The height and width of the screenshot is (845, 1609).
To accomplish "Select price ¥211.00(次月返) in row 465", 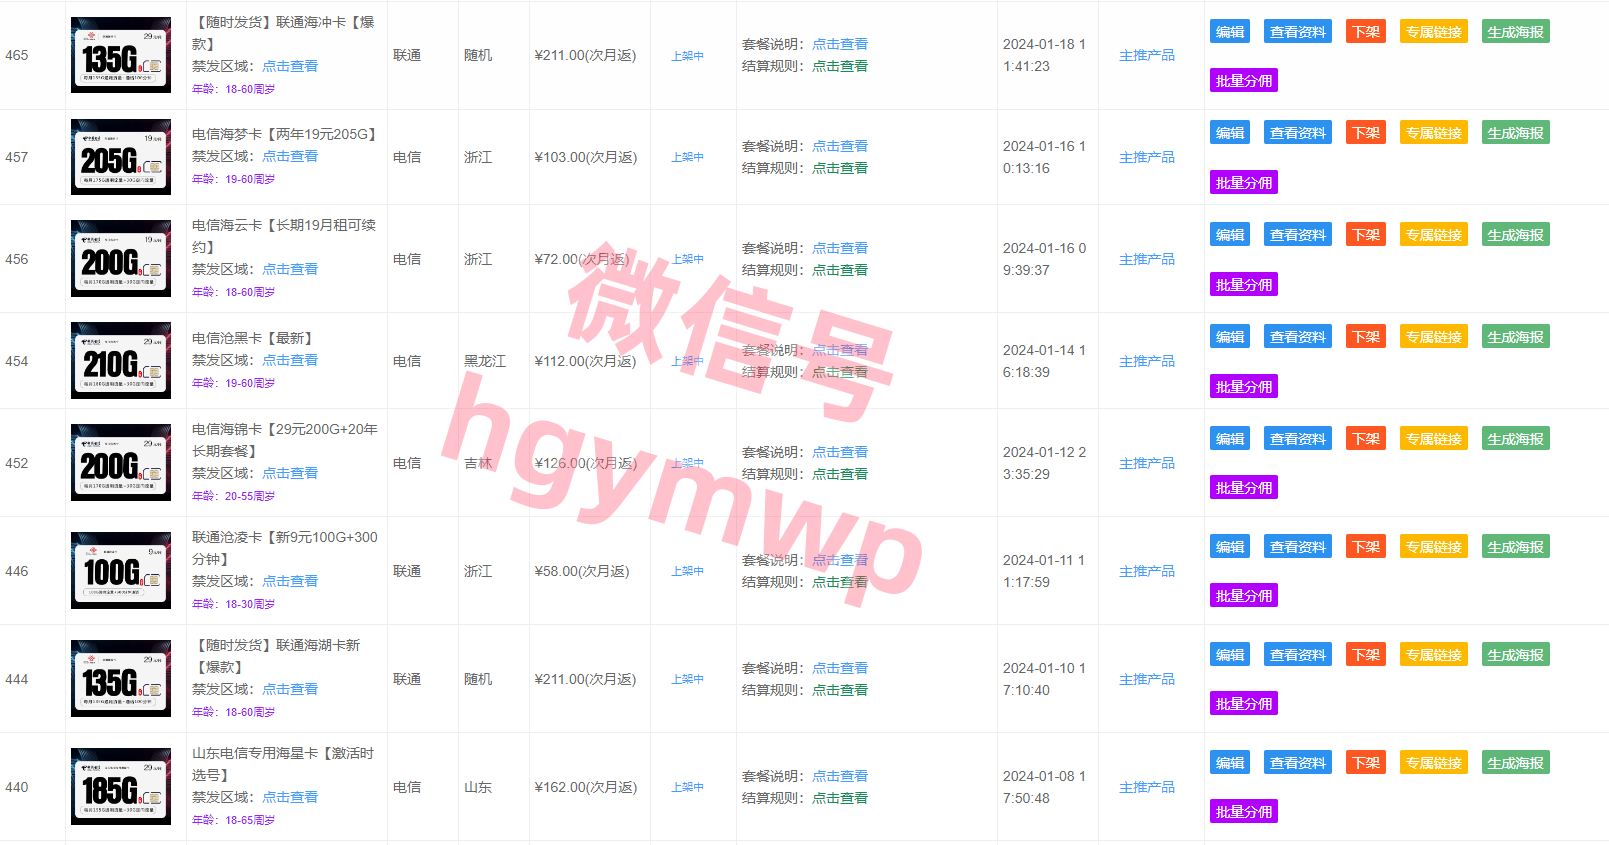I will coord(585,55).
